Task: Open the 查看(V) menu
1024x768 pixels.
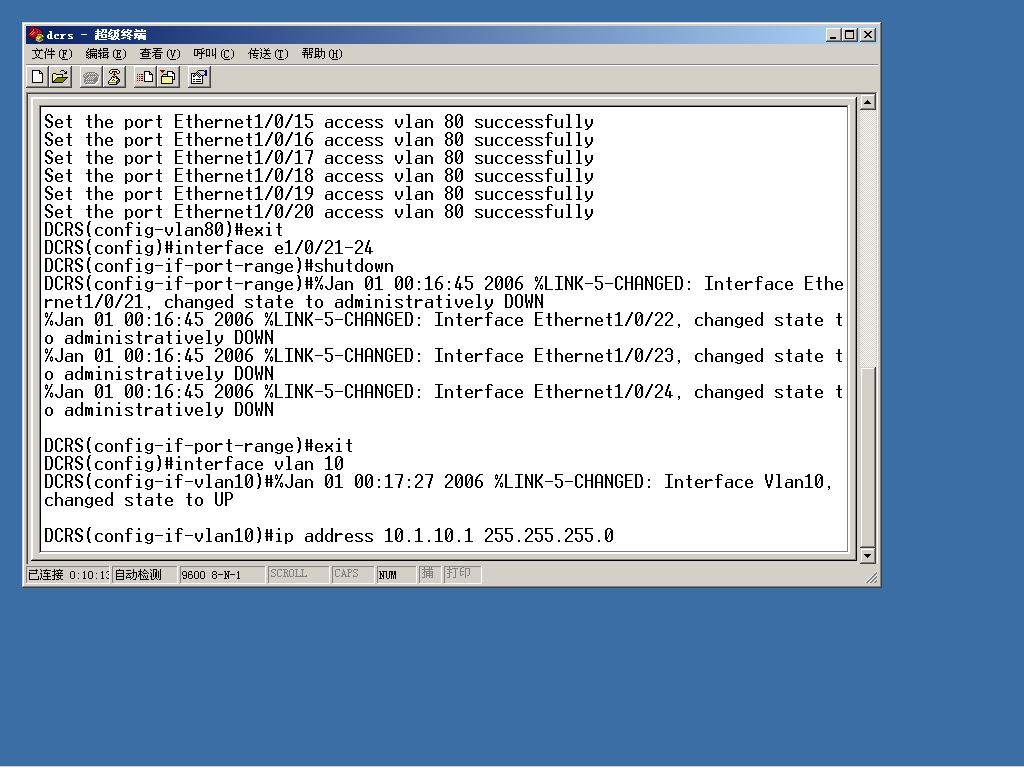Action: pyautogui.click(x=159, y=54)
